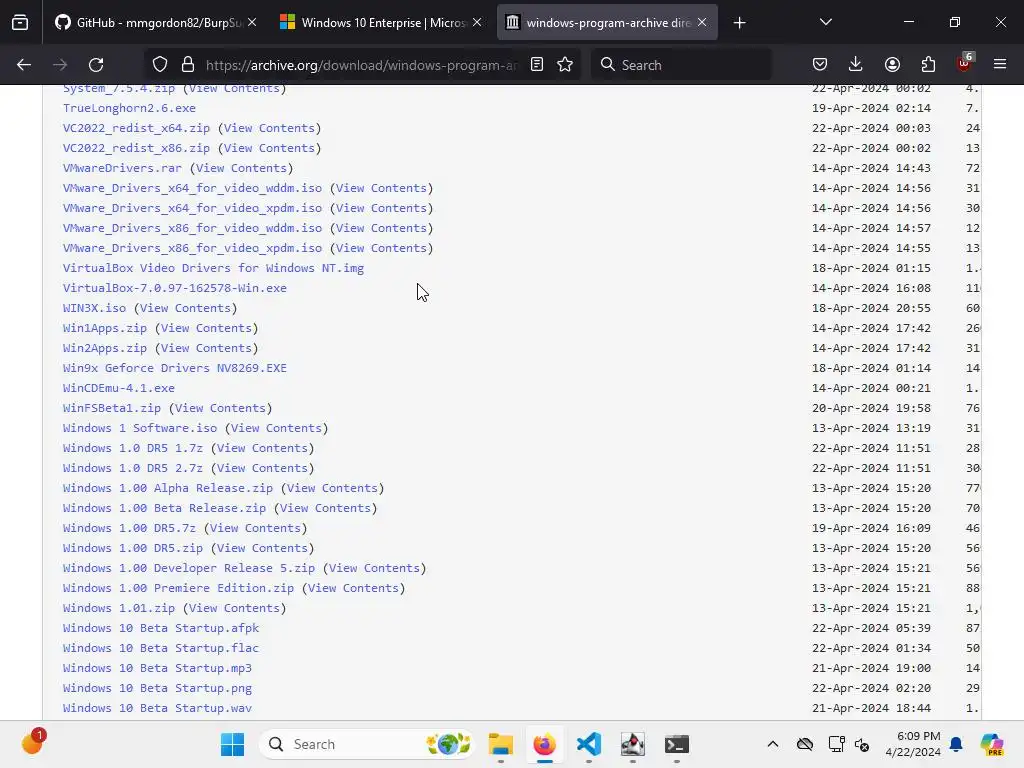Open Windows 1.00 Beta Release.zip link
The height and width of the screenshot is (768, 1024).
pyautogui.click(x=165, y=508)
